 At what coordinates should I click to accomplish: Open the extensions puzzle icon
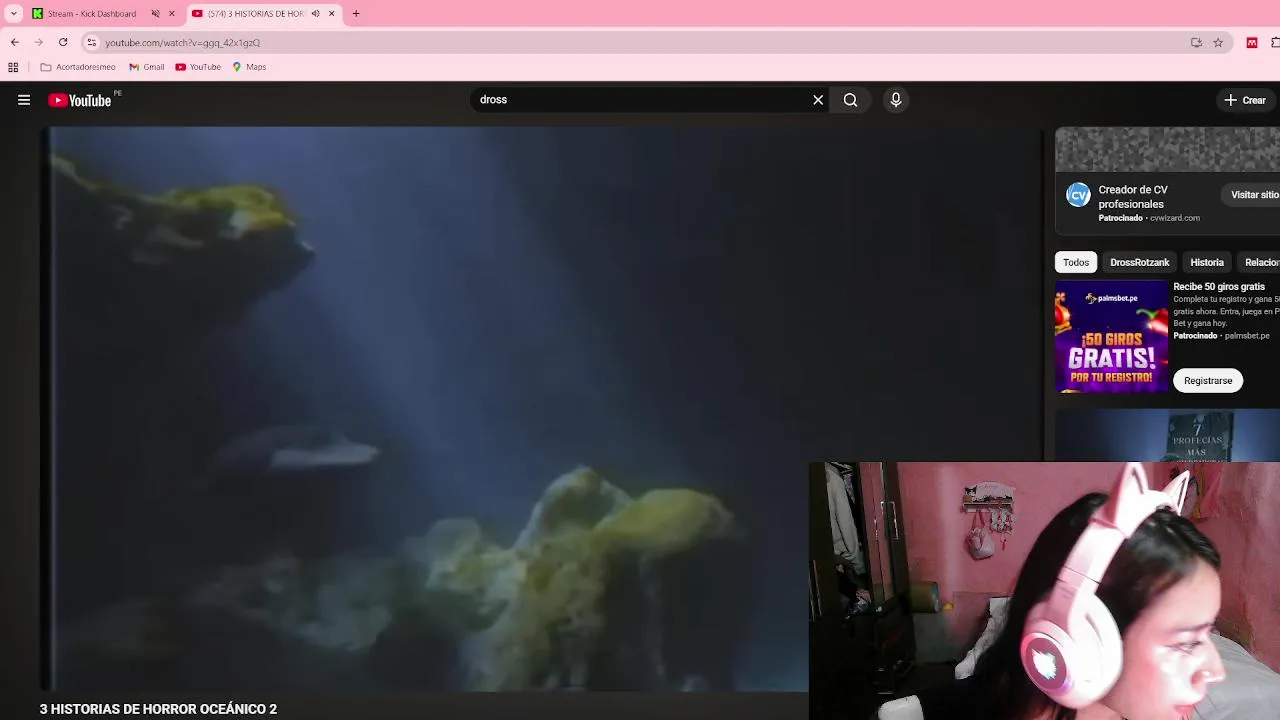click(x=1275, y=42)
